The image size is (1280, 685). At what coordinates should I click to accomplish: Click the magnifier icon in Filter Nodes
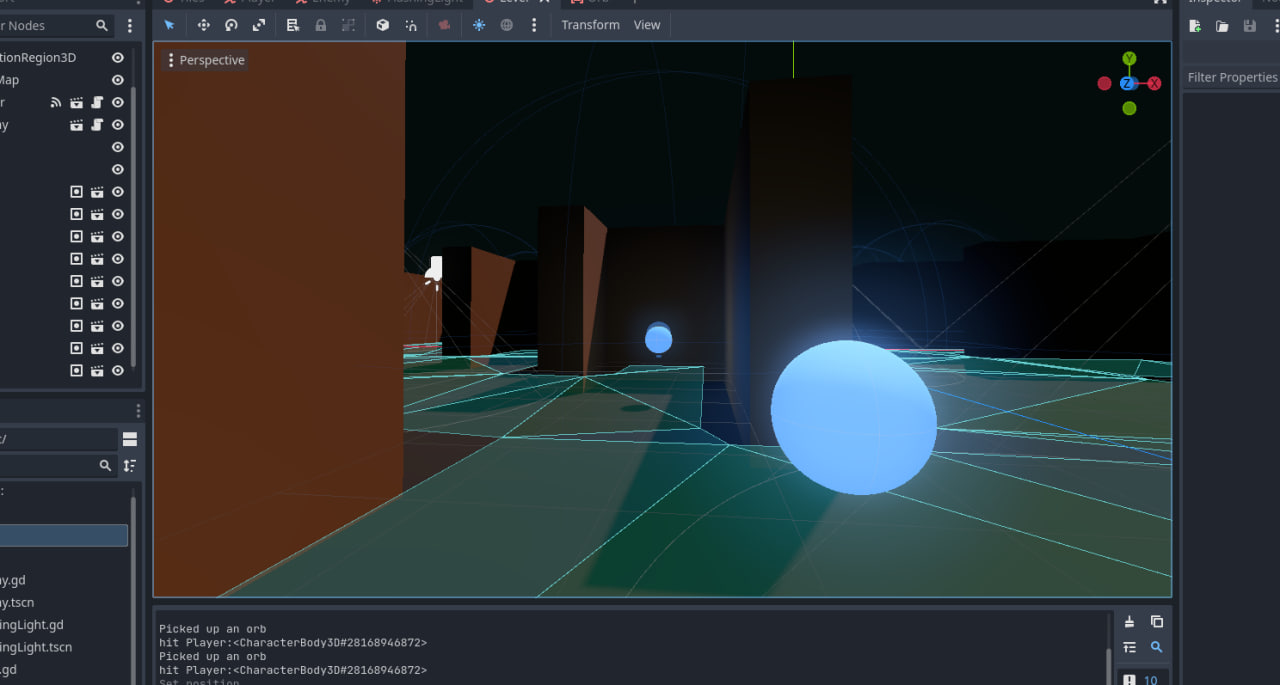[102, 25]
